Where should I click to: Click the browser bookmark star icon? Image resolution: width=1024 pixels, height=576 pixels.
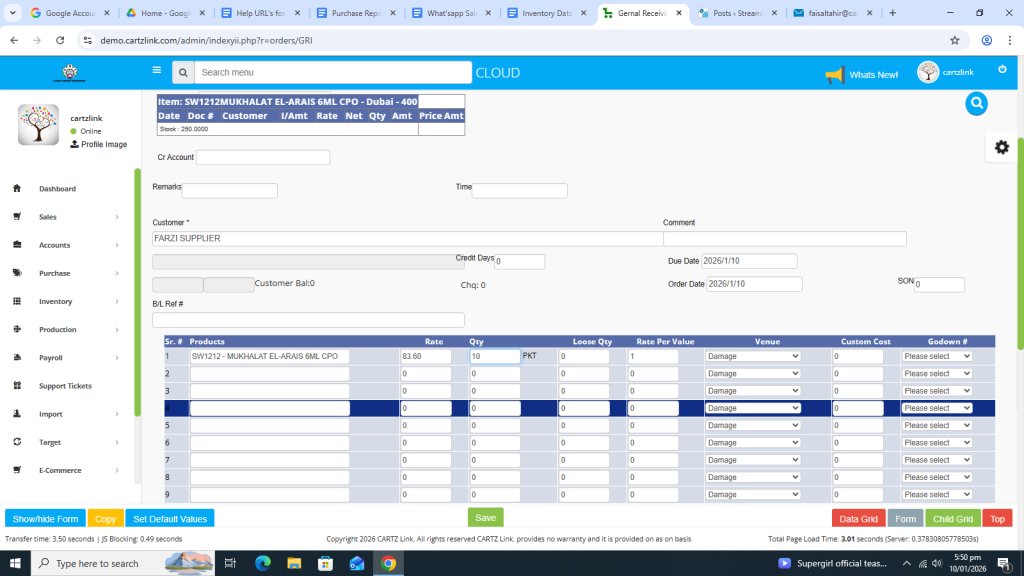coord(955,40)
